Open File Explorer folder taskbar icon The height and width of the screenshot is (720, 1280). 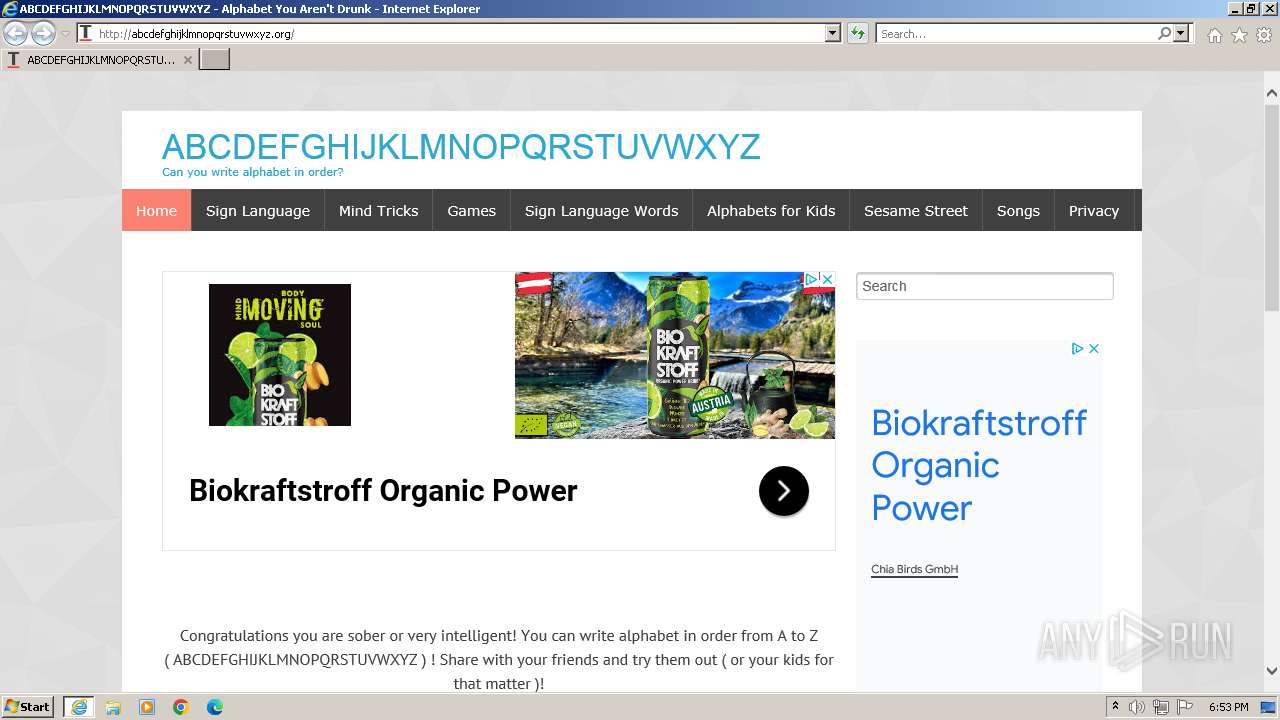click(x=113, y=707)
